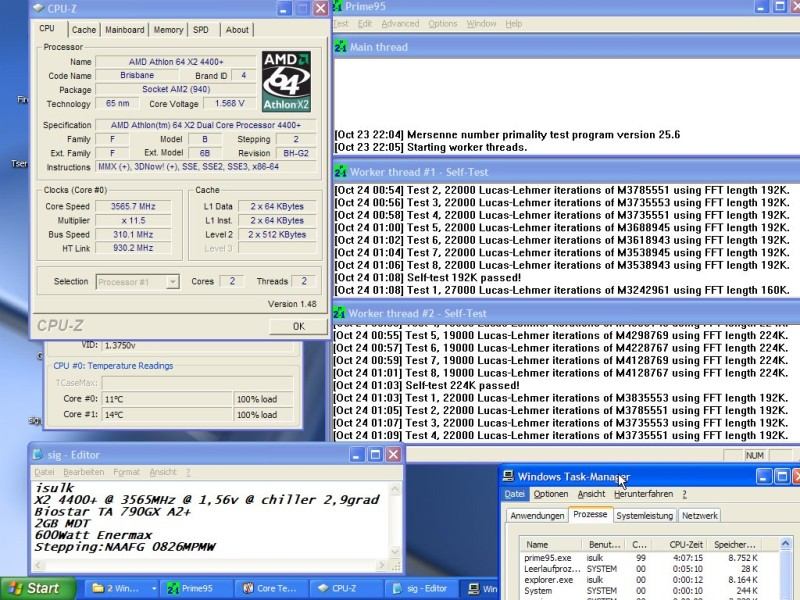Sort processes by CPU-Zeit column header
The image size is (800, 600).
pos(681,544)
